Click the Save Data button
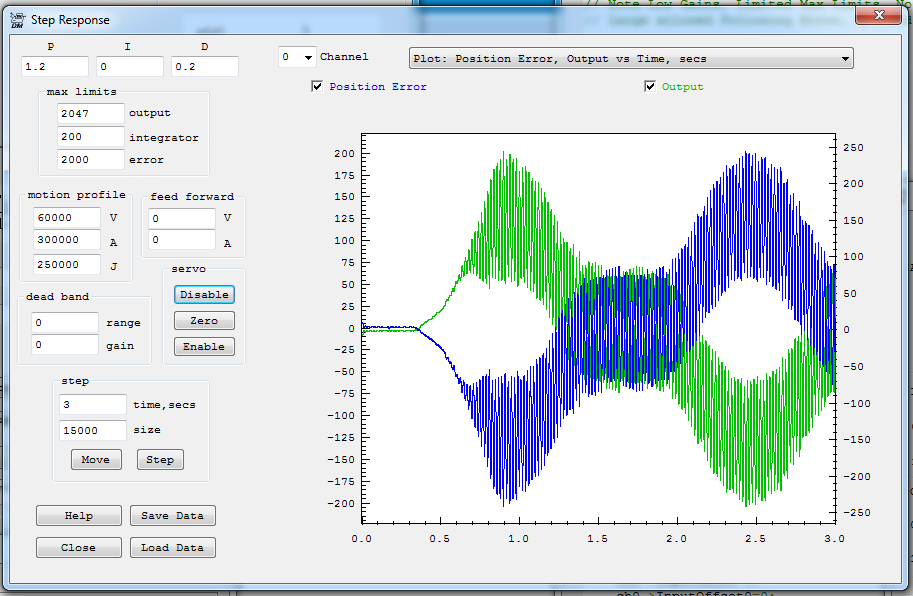Viewport: 913px width, 596px height. 172,516
